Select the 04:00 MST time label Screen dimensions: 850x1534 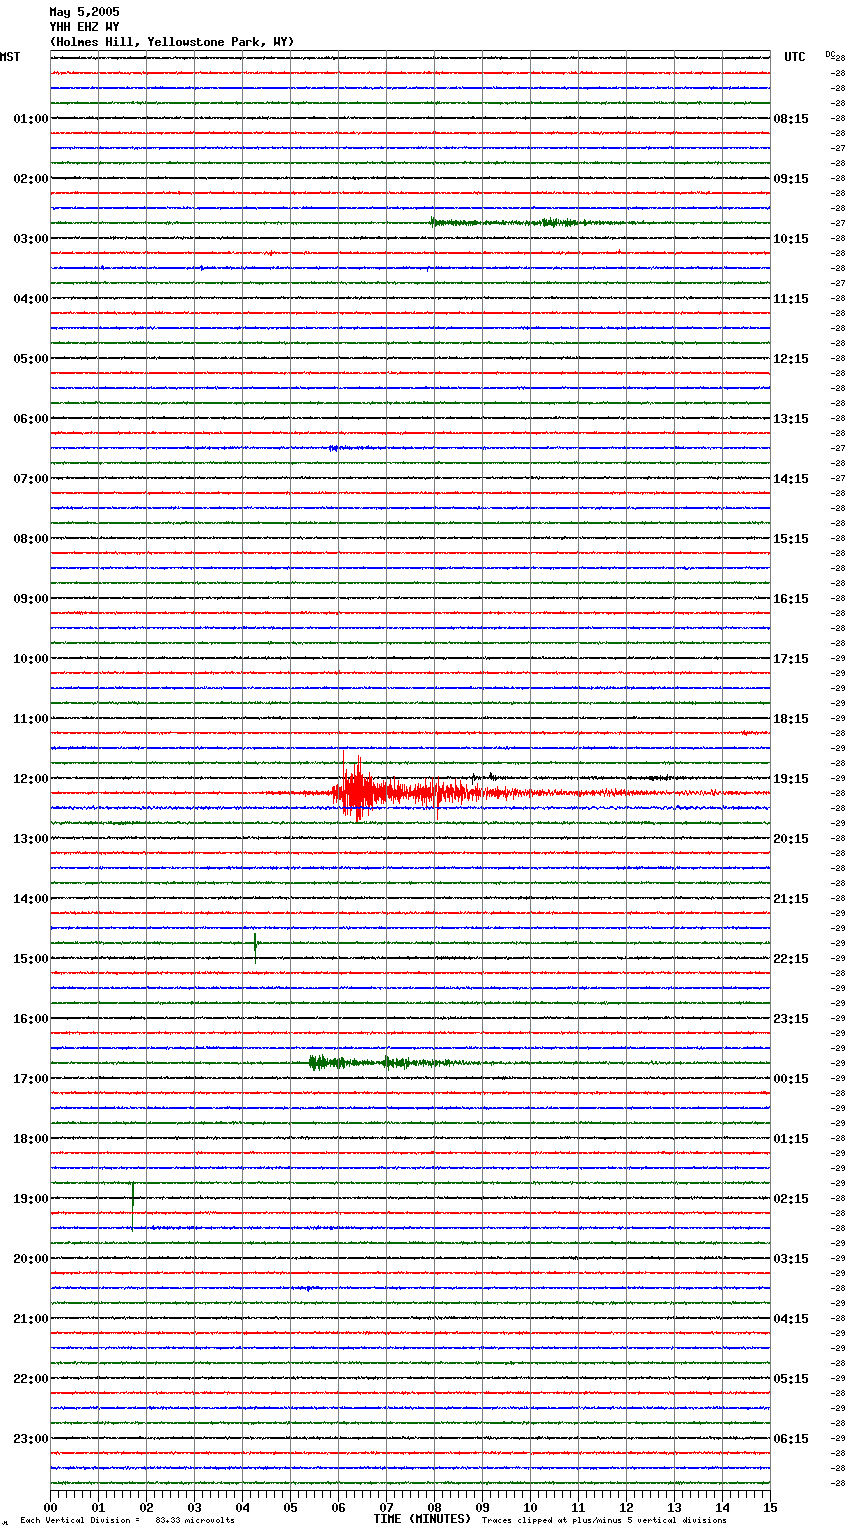tap(31, 299)
